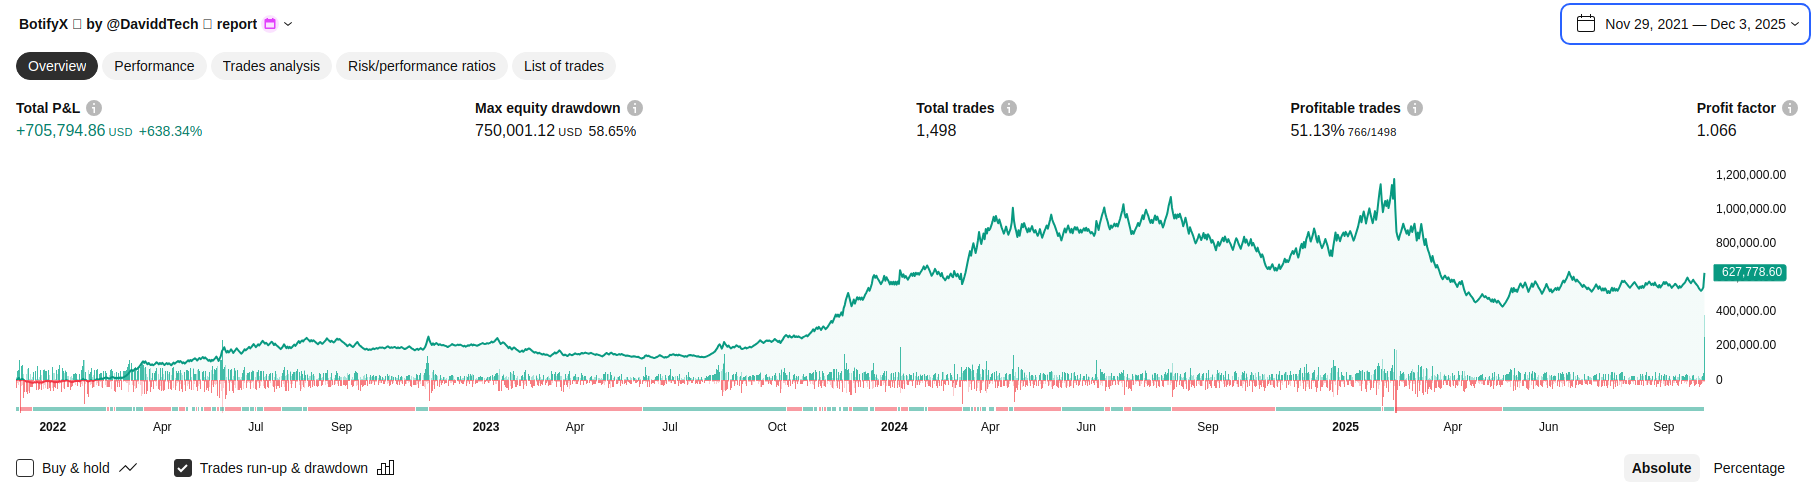Expand the strategy report title chevron
1815x492 pixels.
[x=288, y=24]
